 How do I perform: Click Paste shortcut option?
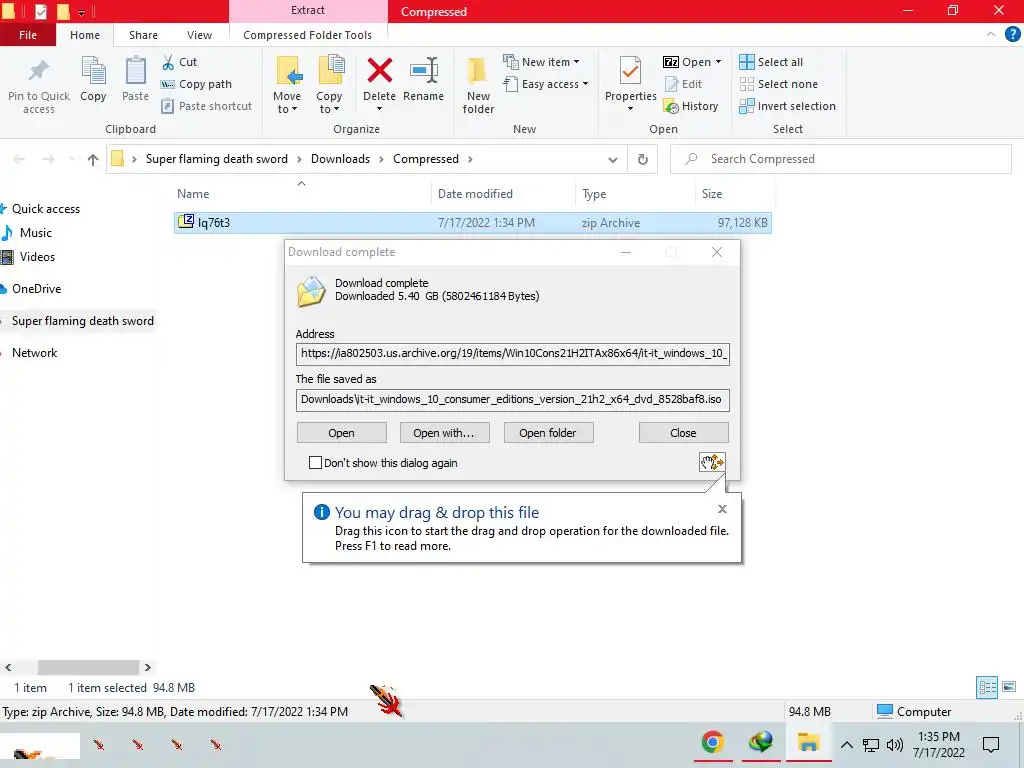(x=206, y=106)
